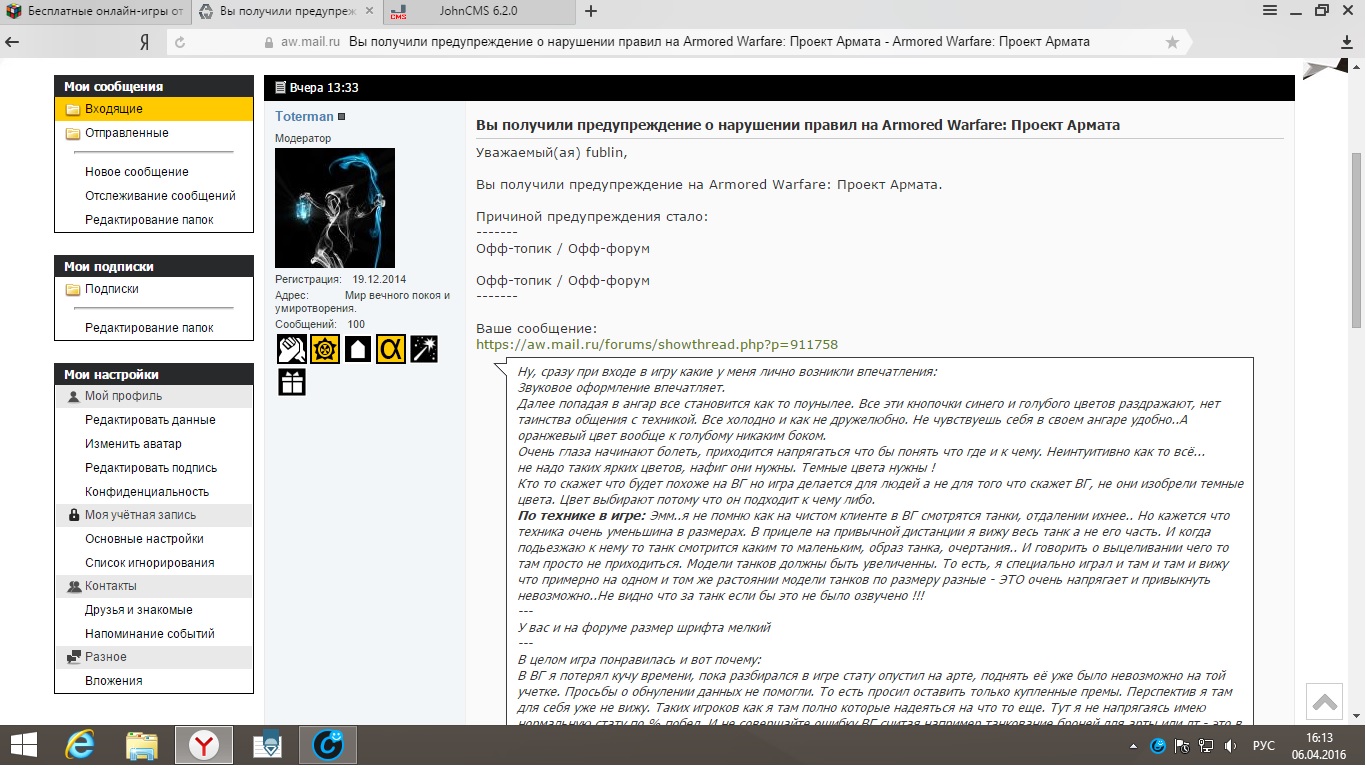The height and width of the screenshot is (768, 1366).
Task: Follow the showthread.php?p=911758 forum link
Action: coord(657,345)
